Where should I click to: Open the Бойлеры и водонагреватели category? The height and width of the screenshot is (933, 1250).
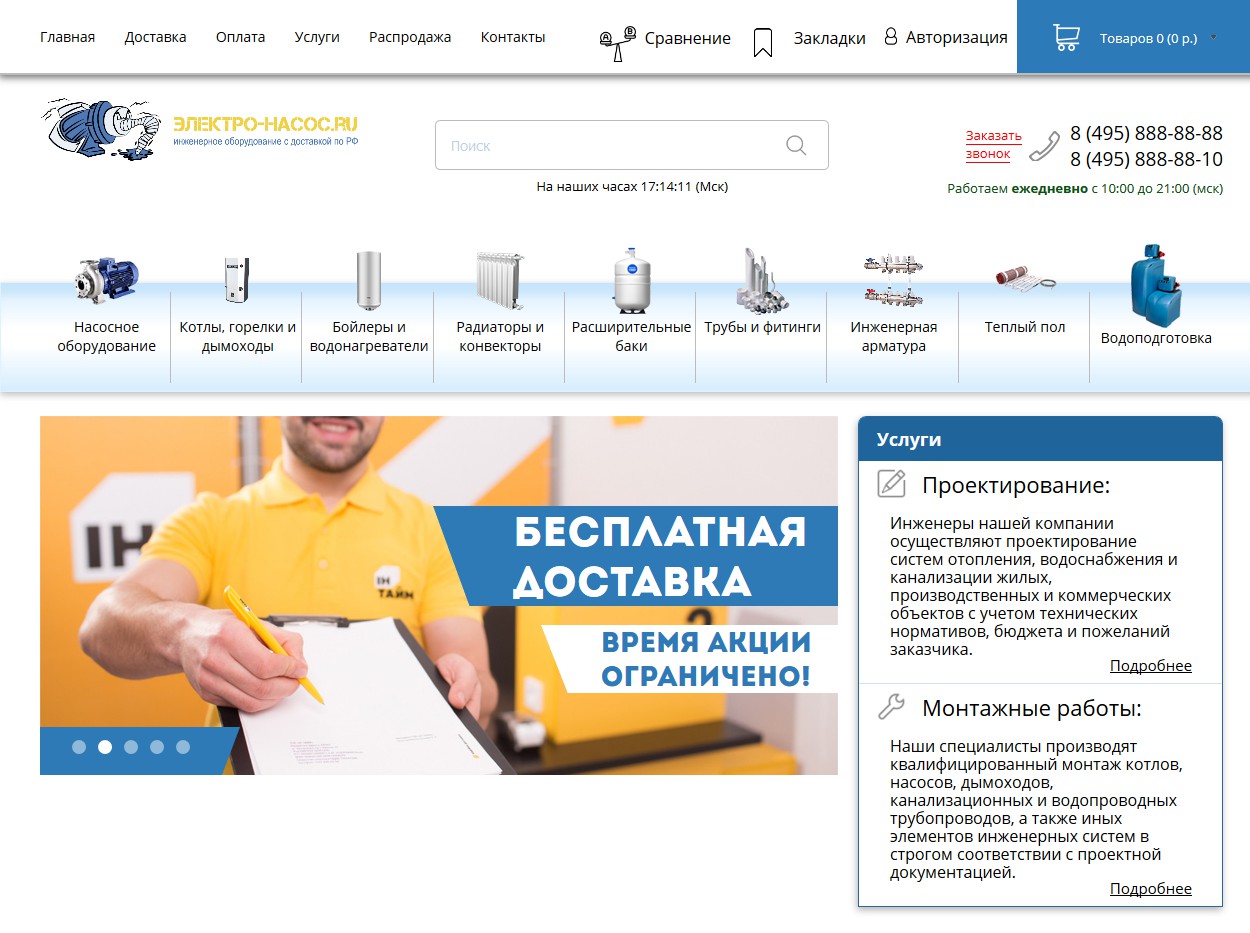(369, 337)
